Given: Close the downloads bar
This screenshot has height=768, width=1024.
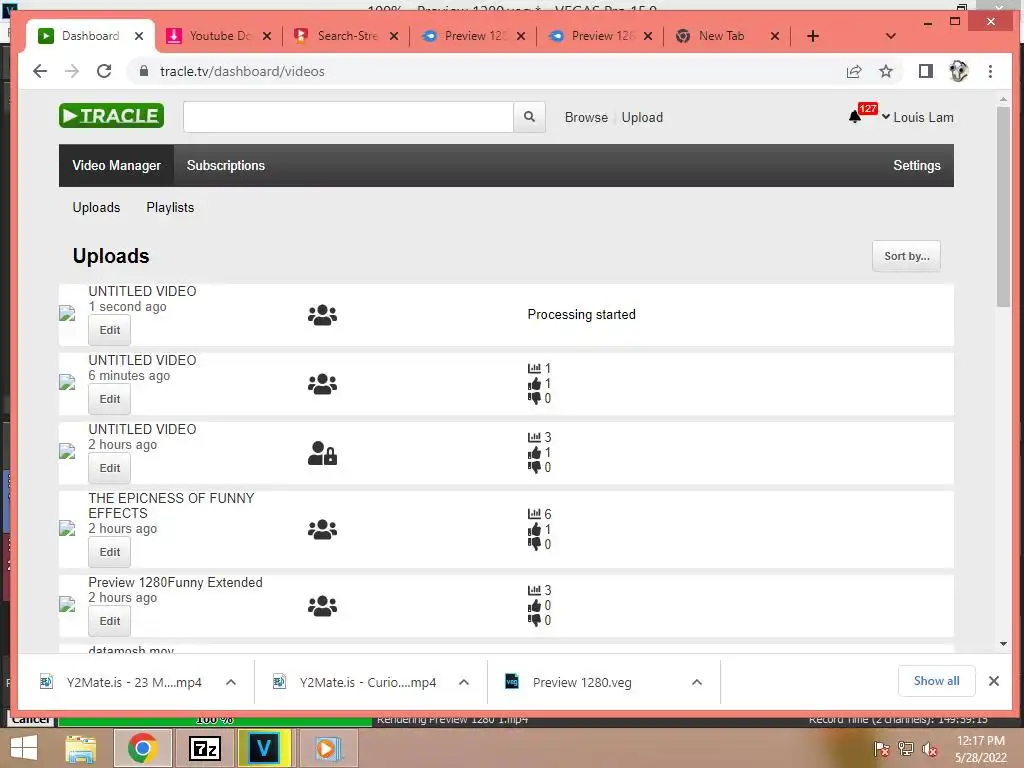Looking at the screenshot, I should click(994, 681).
